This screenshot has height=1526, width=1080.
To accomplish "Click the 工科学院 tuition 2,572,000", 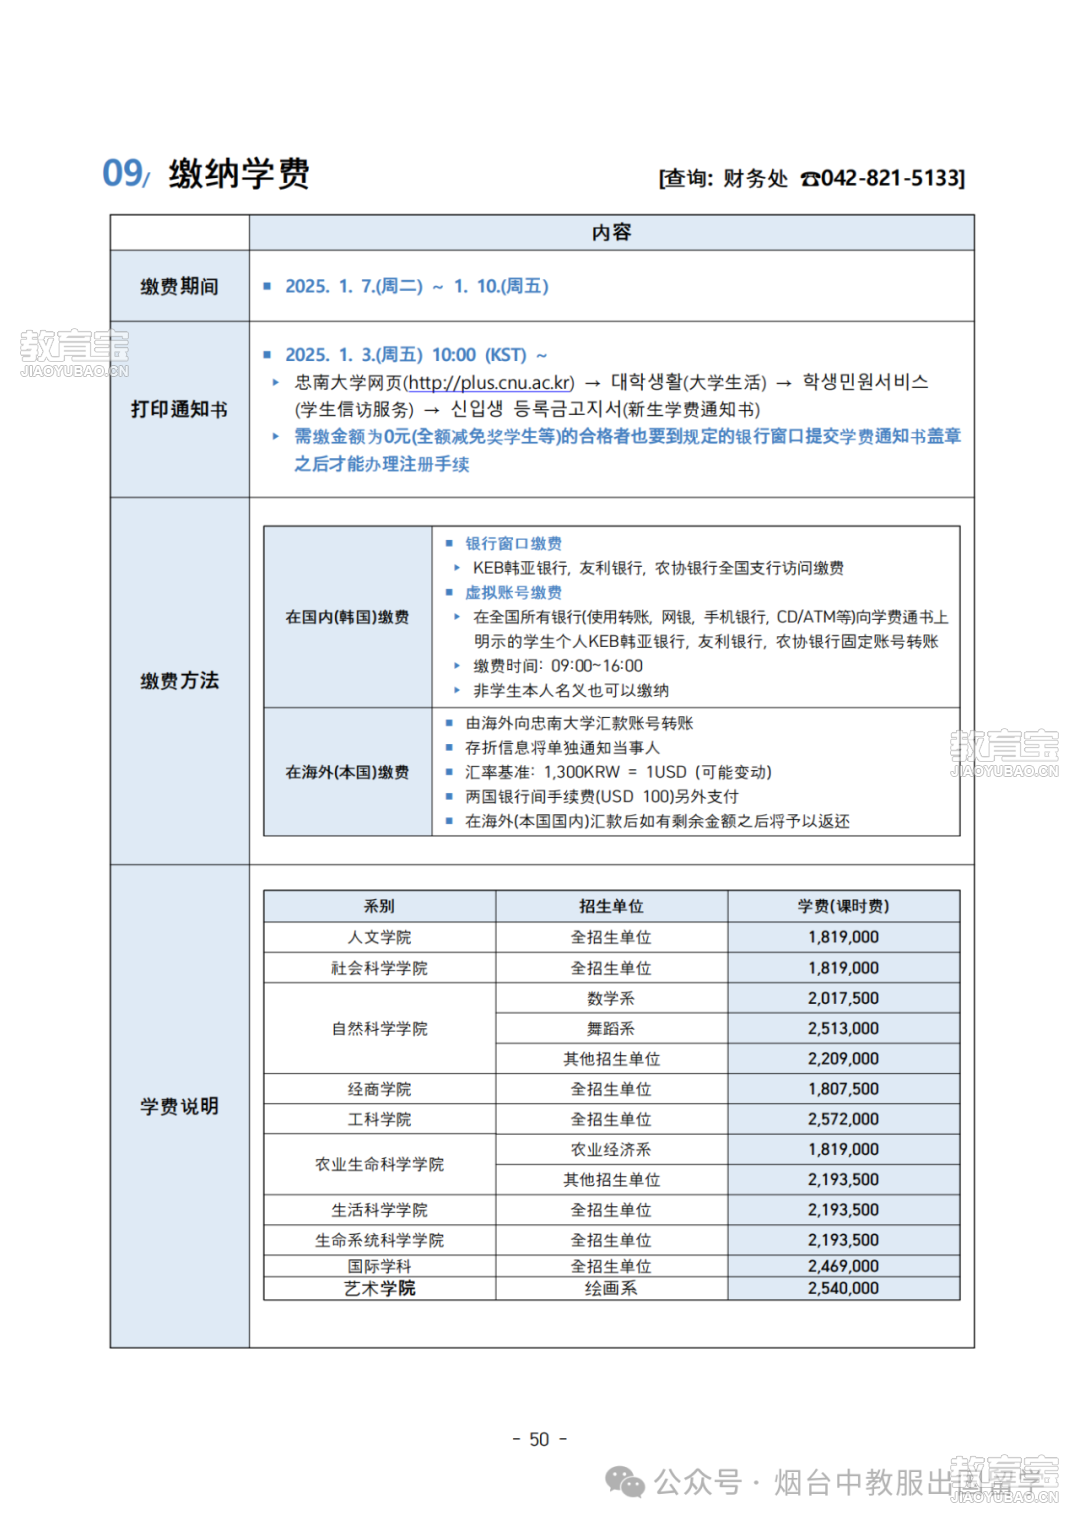I will (844, 1119).
